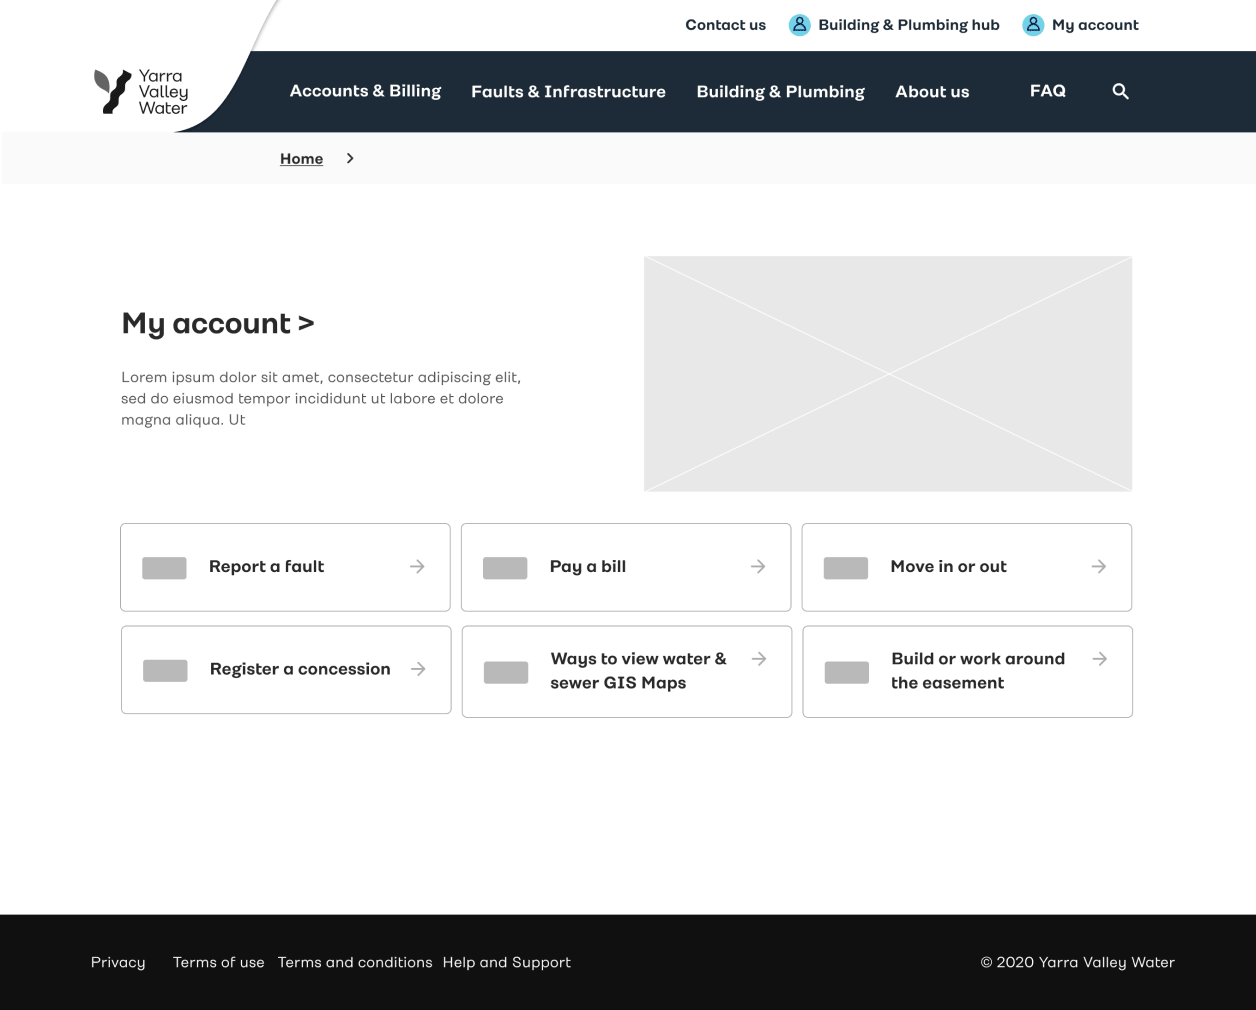Image resolution: width=1256 pixels, height=1010 pixels.
Task: Go to the About us section
Action: pos(932,92)
